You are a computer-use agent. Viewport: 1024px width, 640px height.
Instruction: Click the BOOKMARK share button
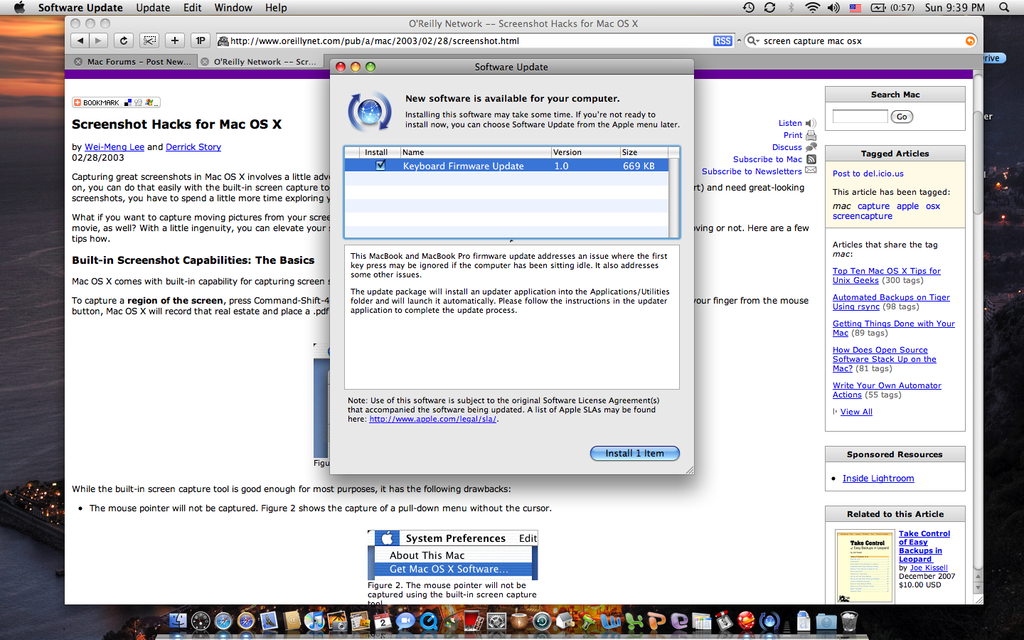(116, 103)
